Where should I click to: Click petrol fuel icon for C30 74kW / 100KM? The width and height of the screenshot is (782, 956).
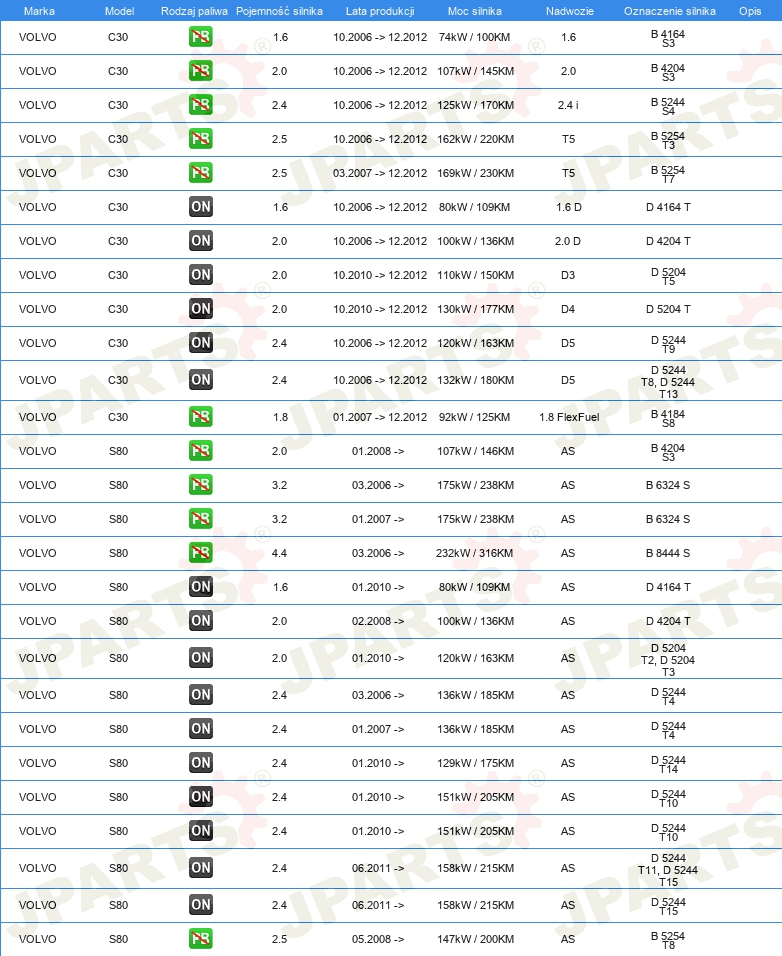tap(201, 37)
